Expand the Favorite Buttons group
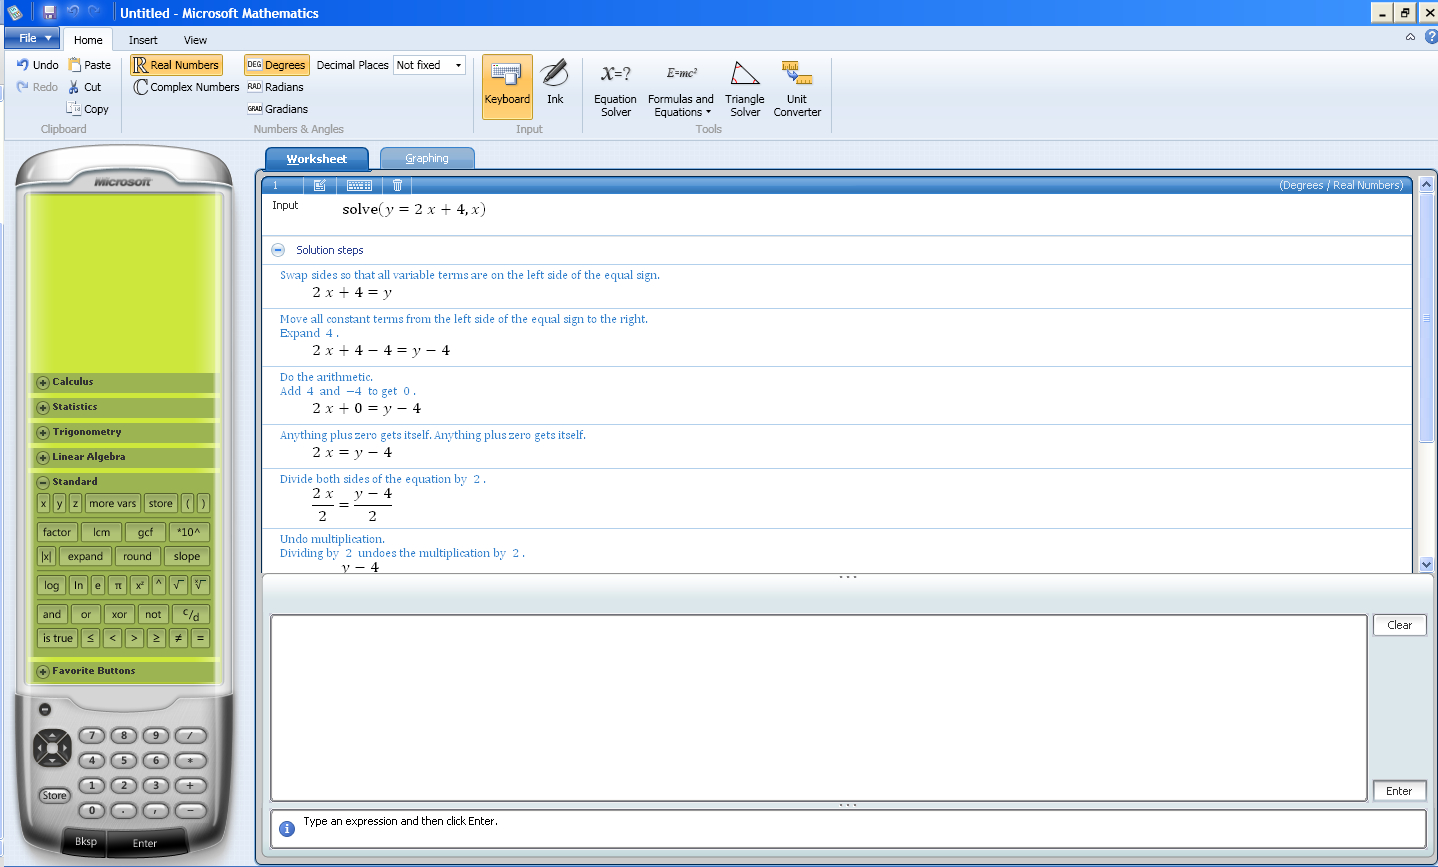This screenshot has width=1438, height=867. pyautogui.click(x=43, y=671)
